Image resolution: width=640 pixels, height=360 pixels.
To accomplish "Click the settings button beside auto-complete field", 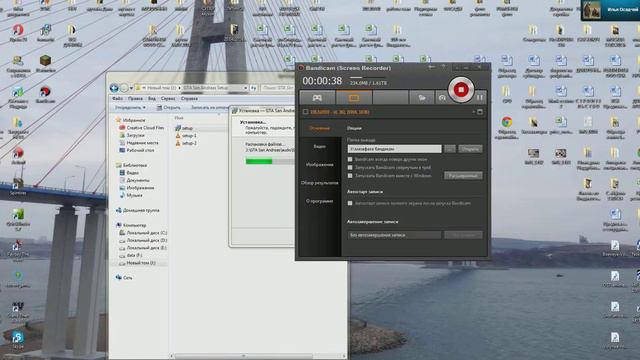I will pos(463,235).
